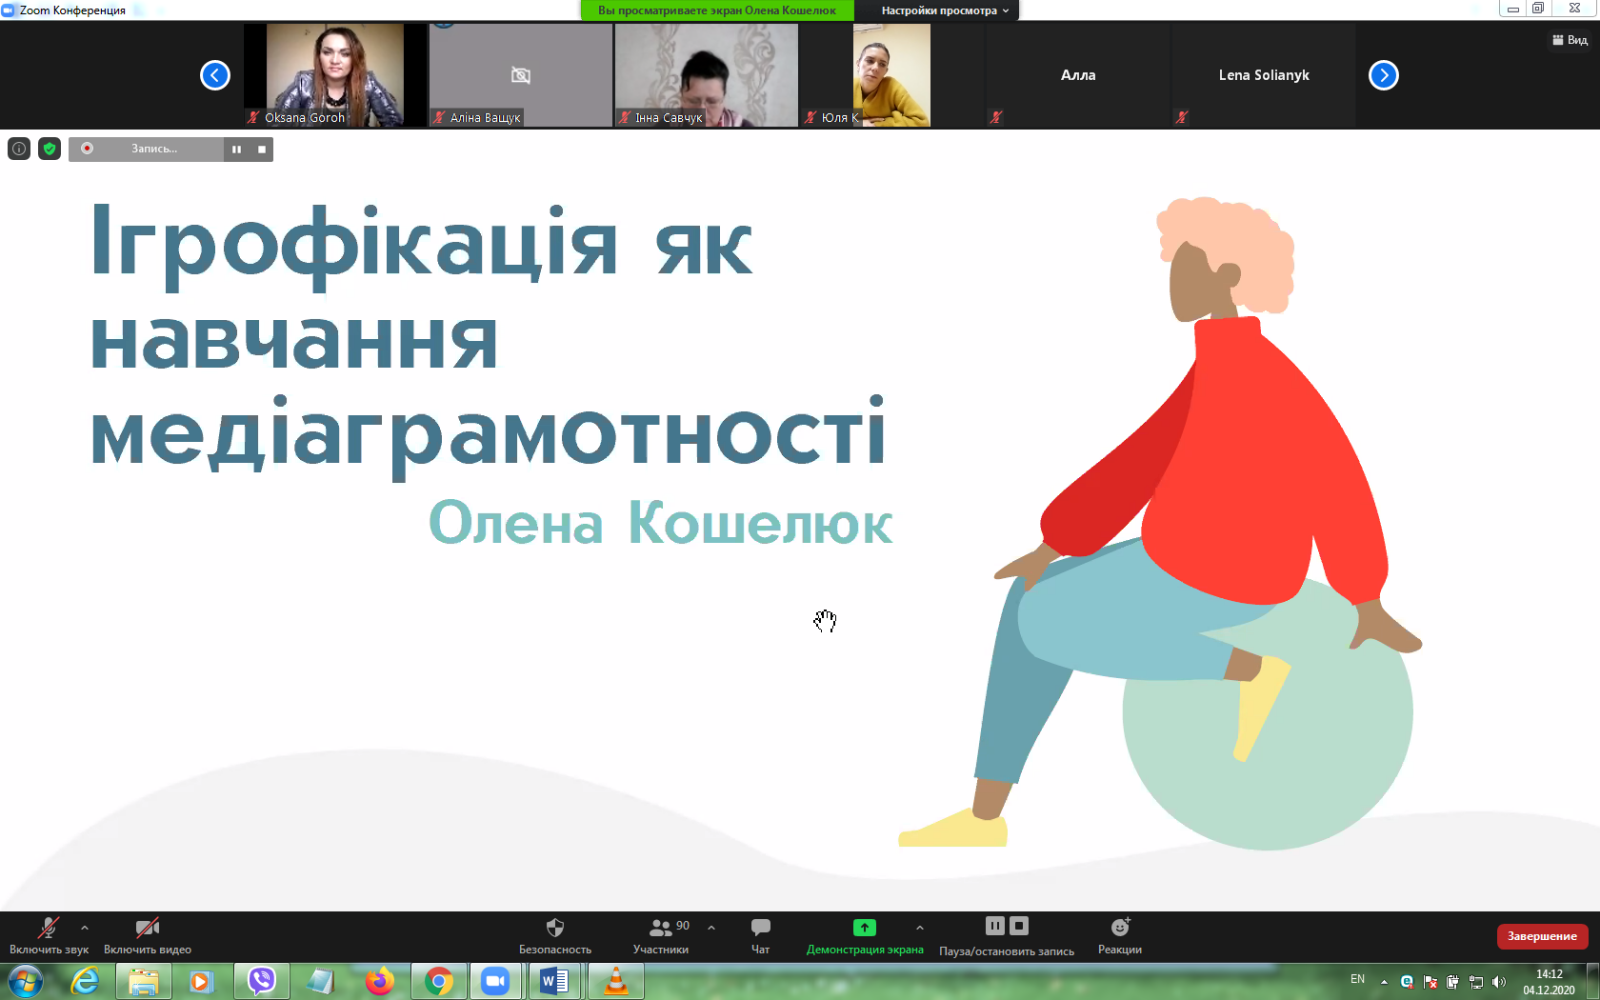This screenshot has width=1600, height=1000.
Task: Unmute with the Включить звук button
Action: click(x=47, y=935)
